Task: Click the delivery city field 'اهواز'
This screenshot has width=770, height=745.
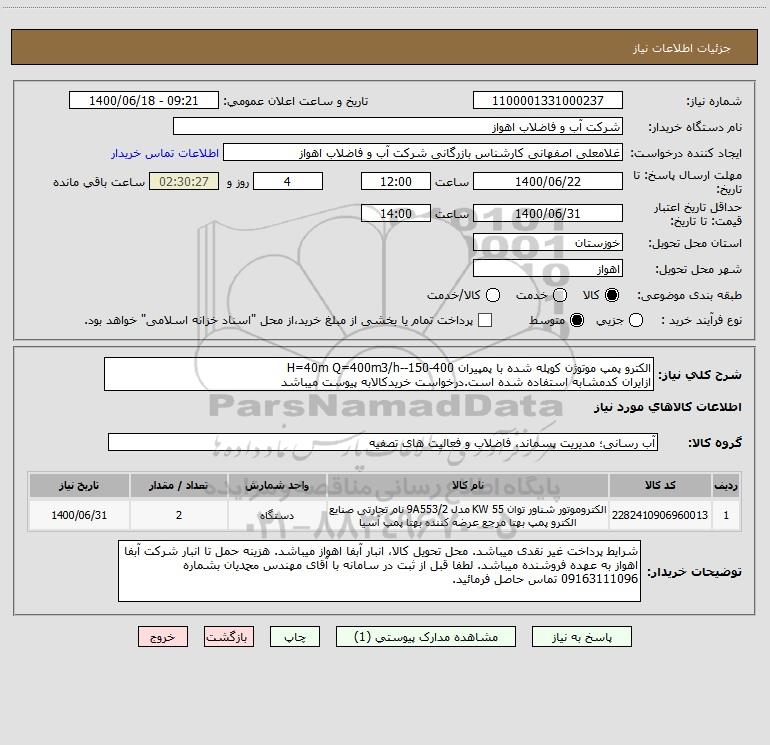Action: (548, 269)
